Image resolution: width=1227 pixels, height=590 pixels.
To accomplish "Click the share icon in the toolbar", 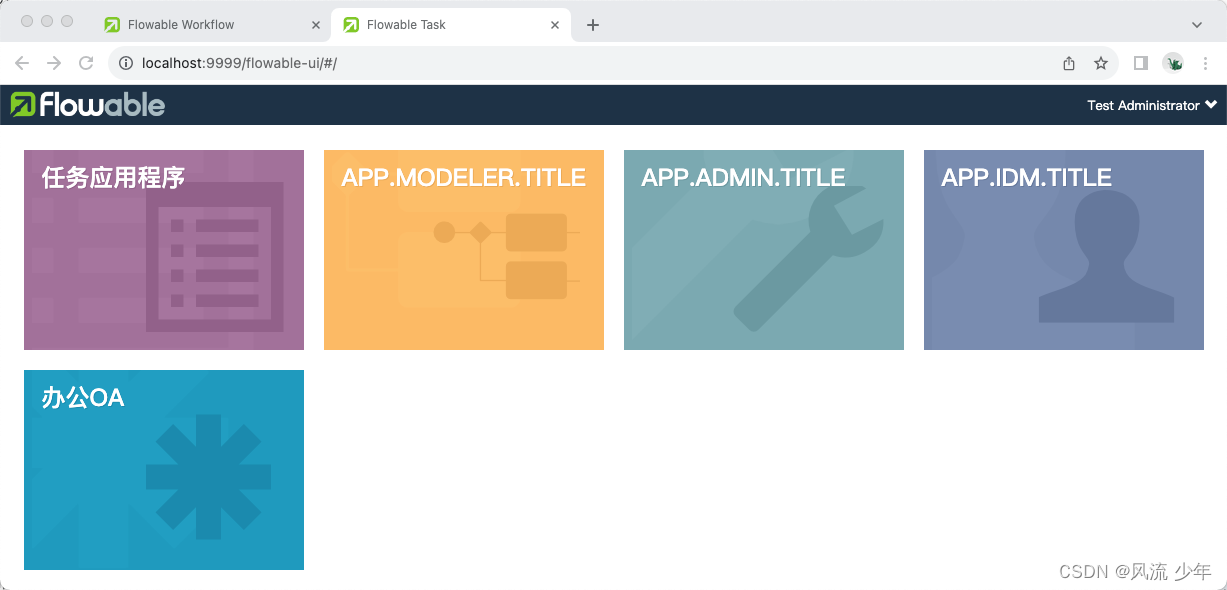I will [x=1068, y=62].
